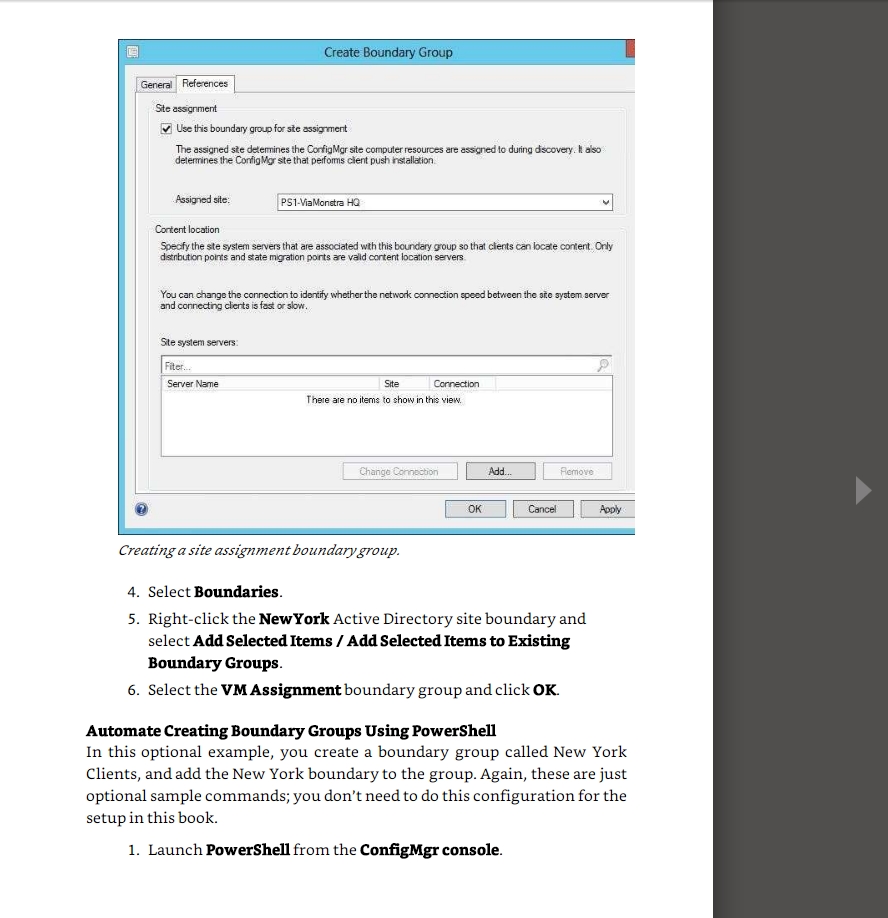The image size is (888, 918).
Task: Confirm with the OK button
Action: [474, 509]
